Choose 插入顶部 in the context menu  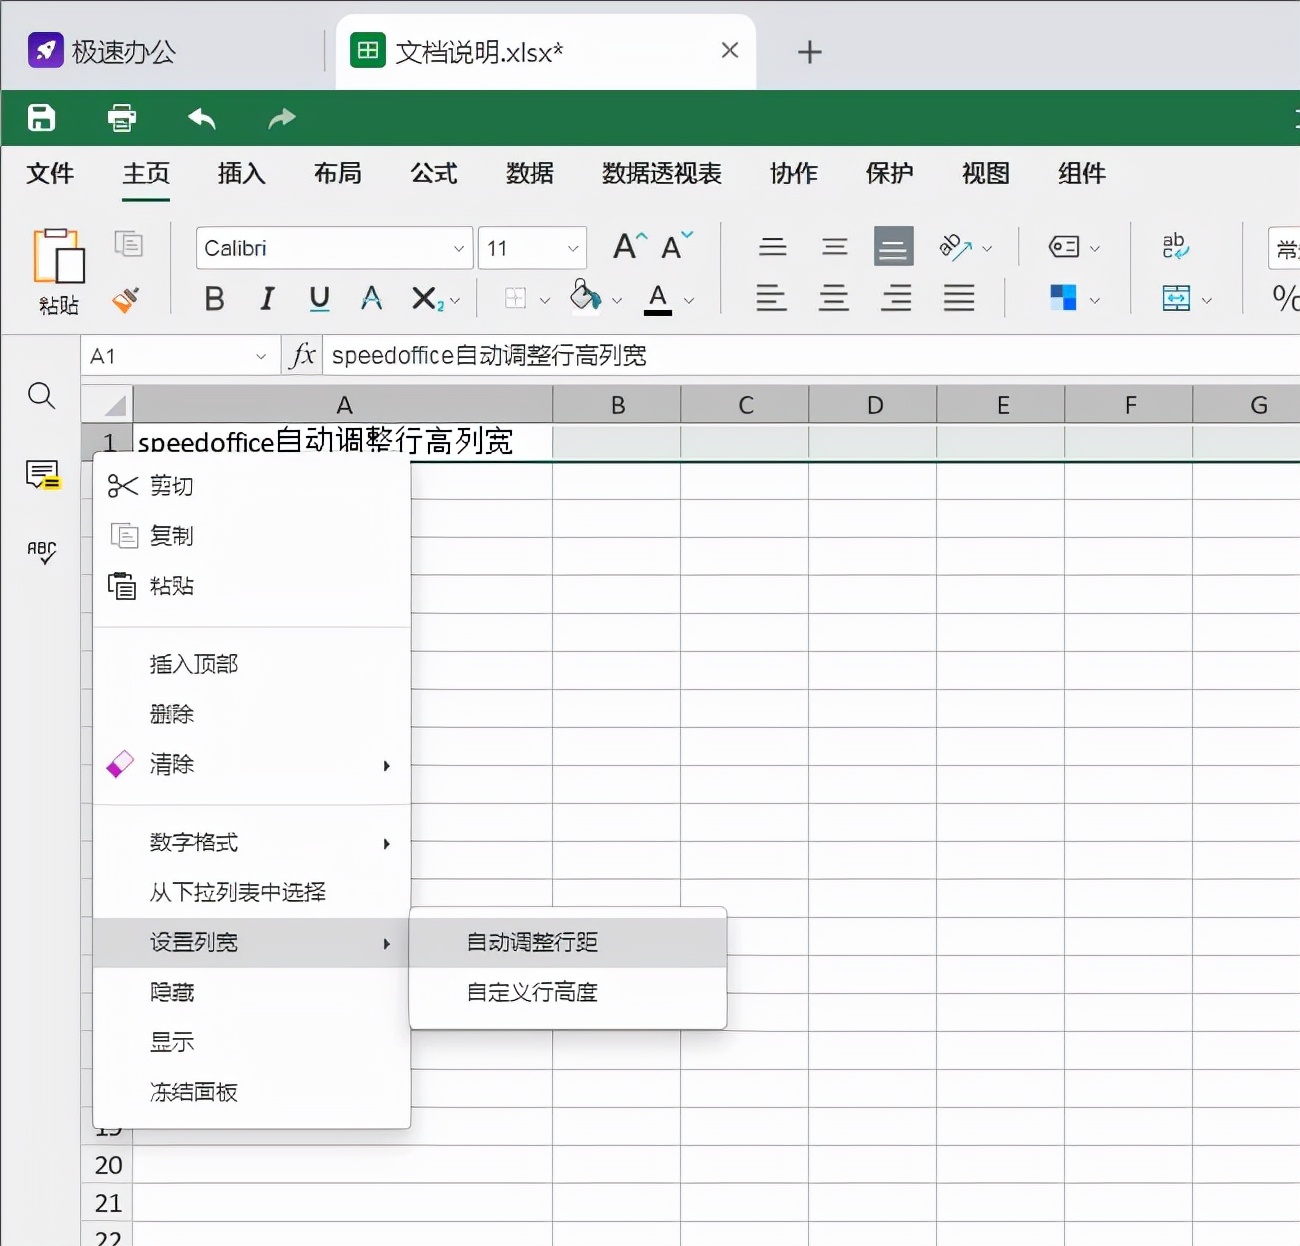click(x=252, y=664)
